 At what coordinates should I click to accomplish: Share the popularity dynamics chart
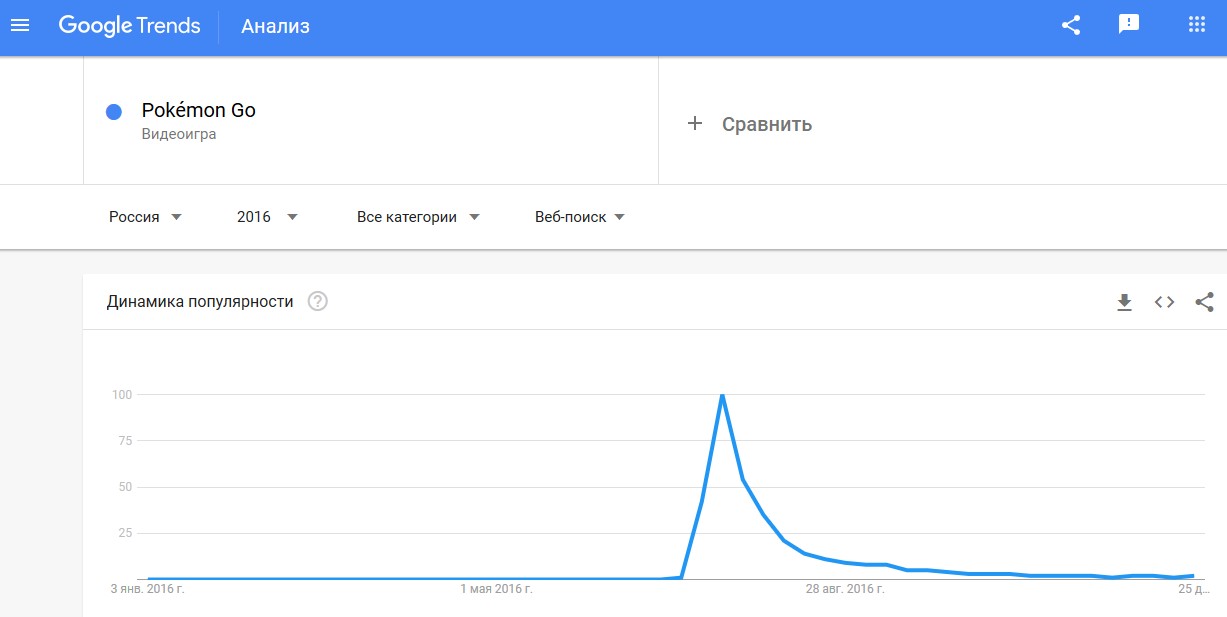click(1204, 302)
